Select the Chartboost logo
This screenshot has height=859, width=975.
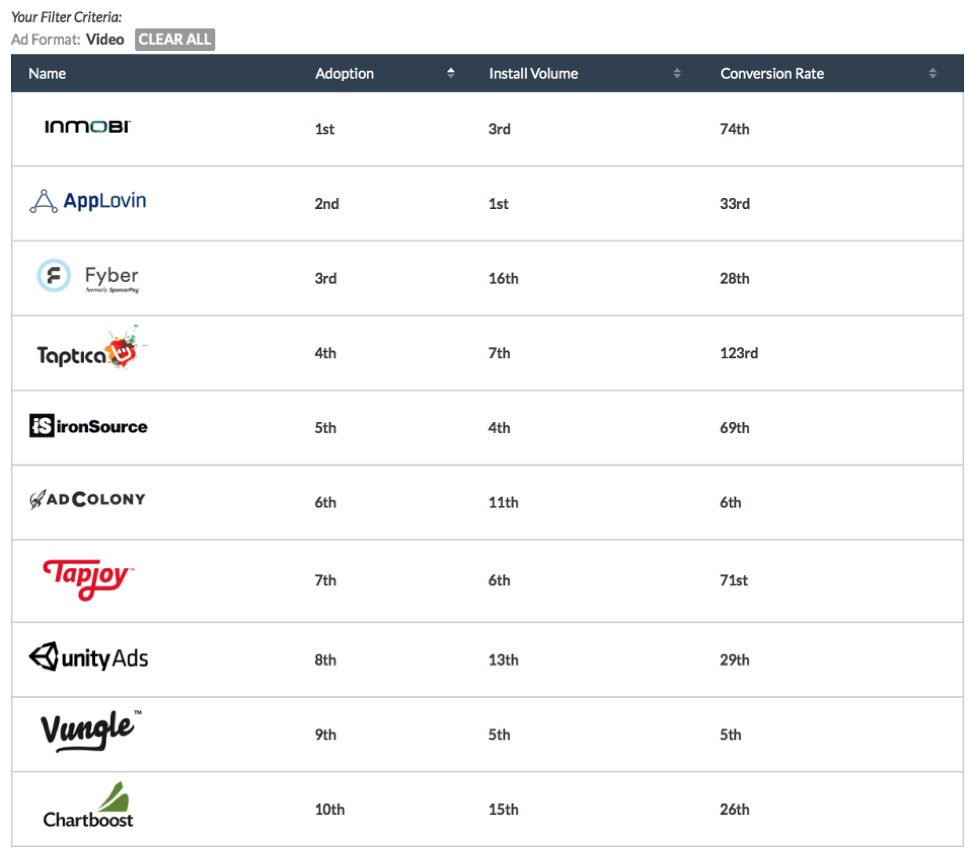click(x=88, y=807)
